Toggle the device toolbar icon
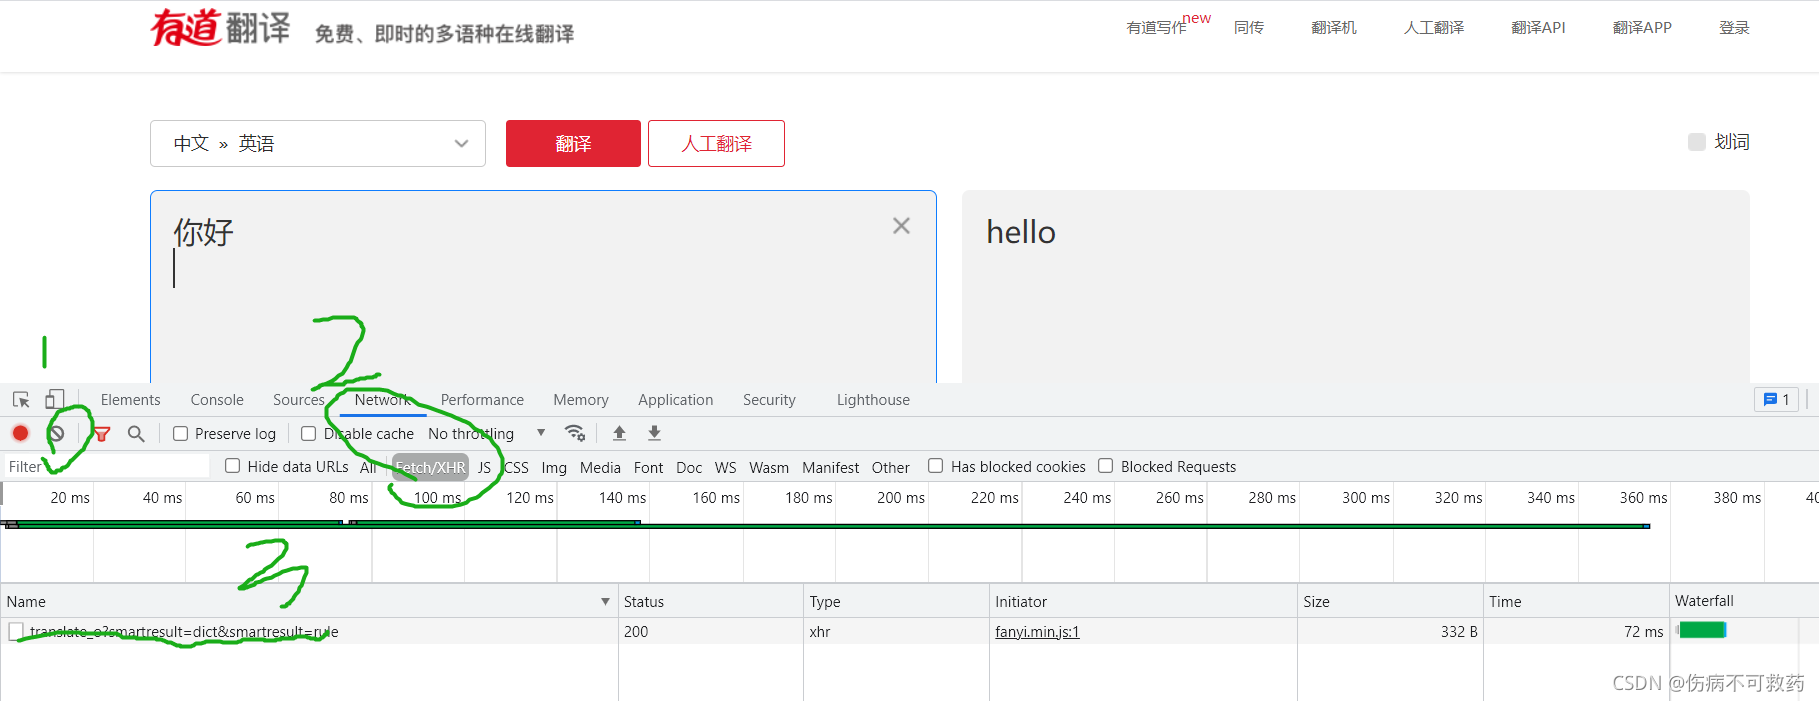Screen dimensions: 1819x701 click(x=55, y=400)
